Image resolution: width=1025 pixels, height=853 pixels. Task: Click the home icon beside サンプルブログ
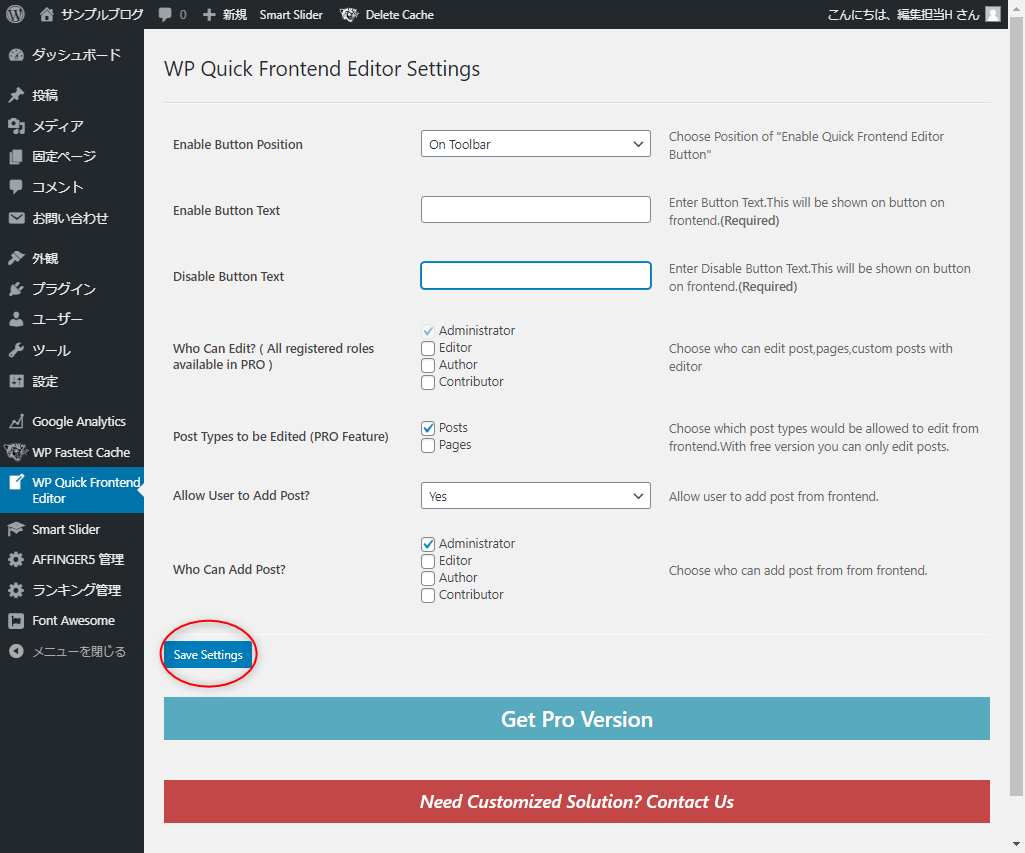(x=46, y=14)
